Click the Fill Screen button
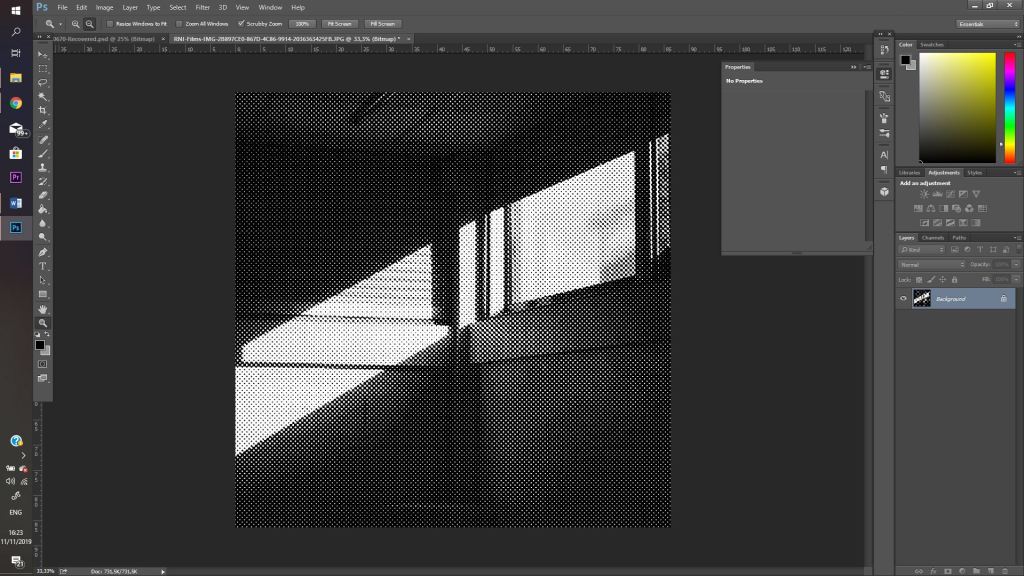This screenshot has height=576, width=1024. click(381, 23)
